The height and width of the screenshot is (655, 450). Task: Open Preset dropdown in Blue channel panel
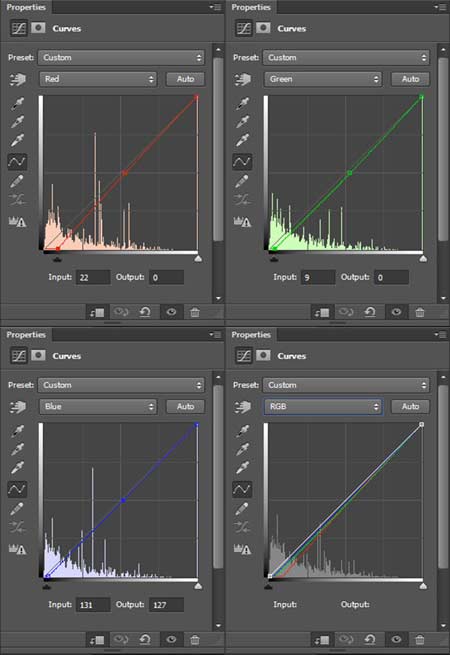[x=121, y=385]
